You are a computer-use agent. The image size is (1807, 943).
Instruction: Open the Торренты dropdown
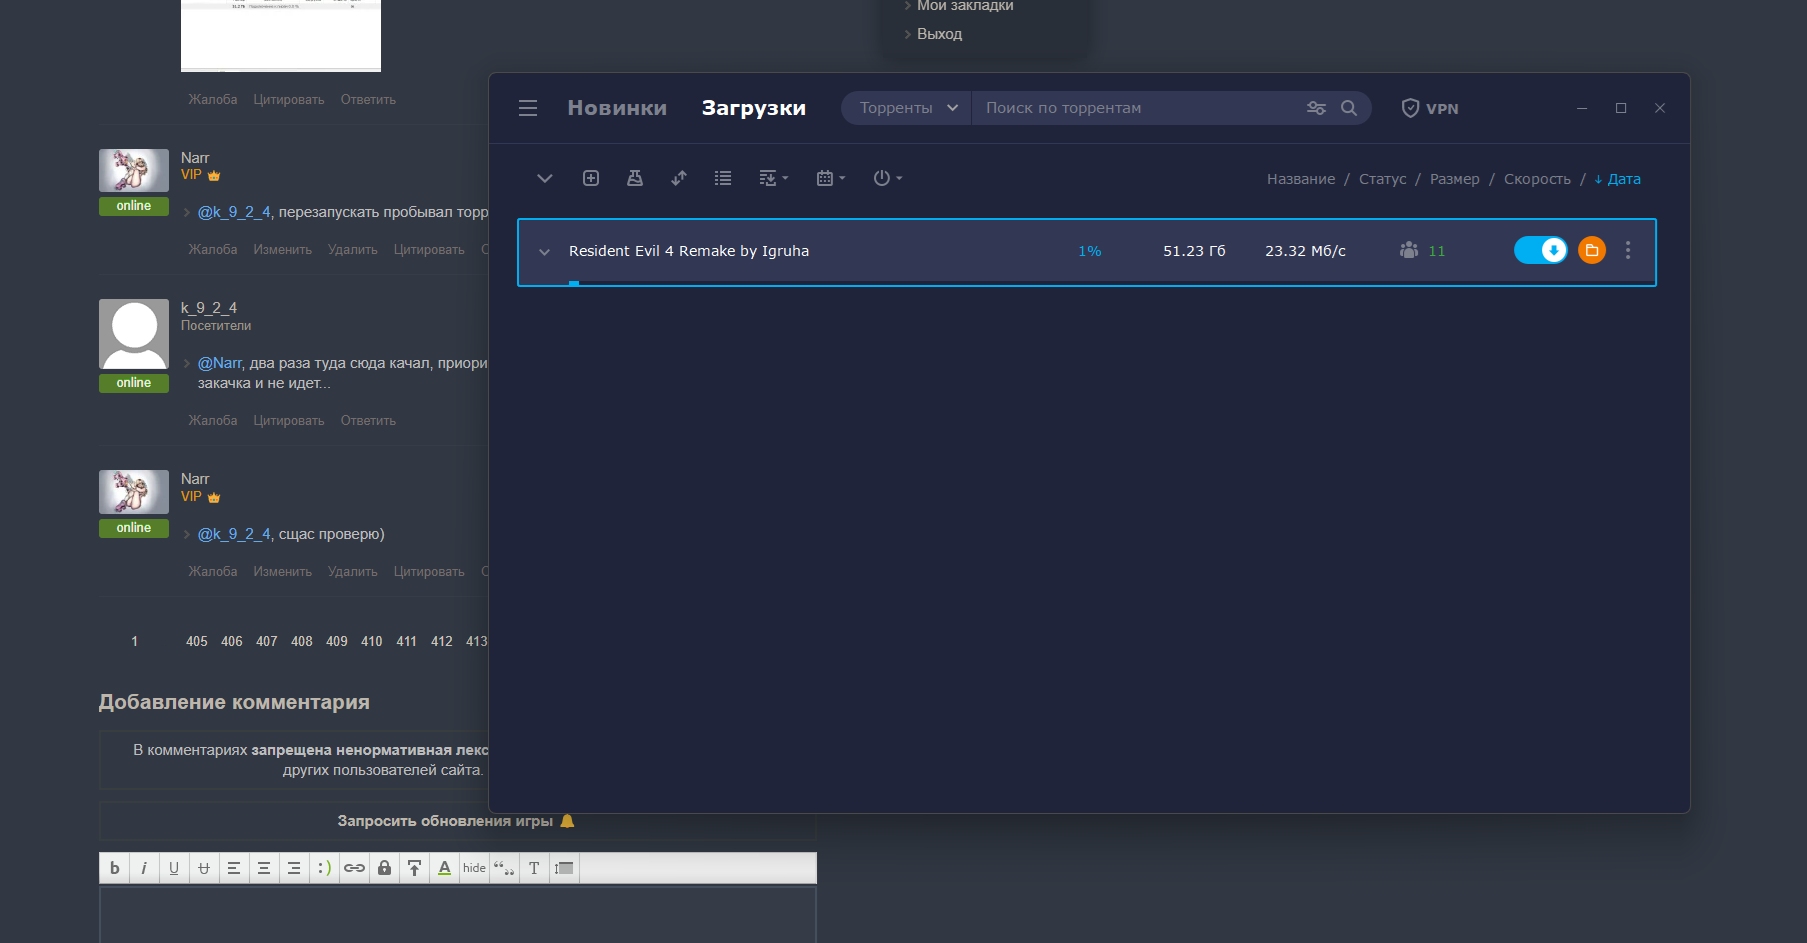(x=907, y=108)
